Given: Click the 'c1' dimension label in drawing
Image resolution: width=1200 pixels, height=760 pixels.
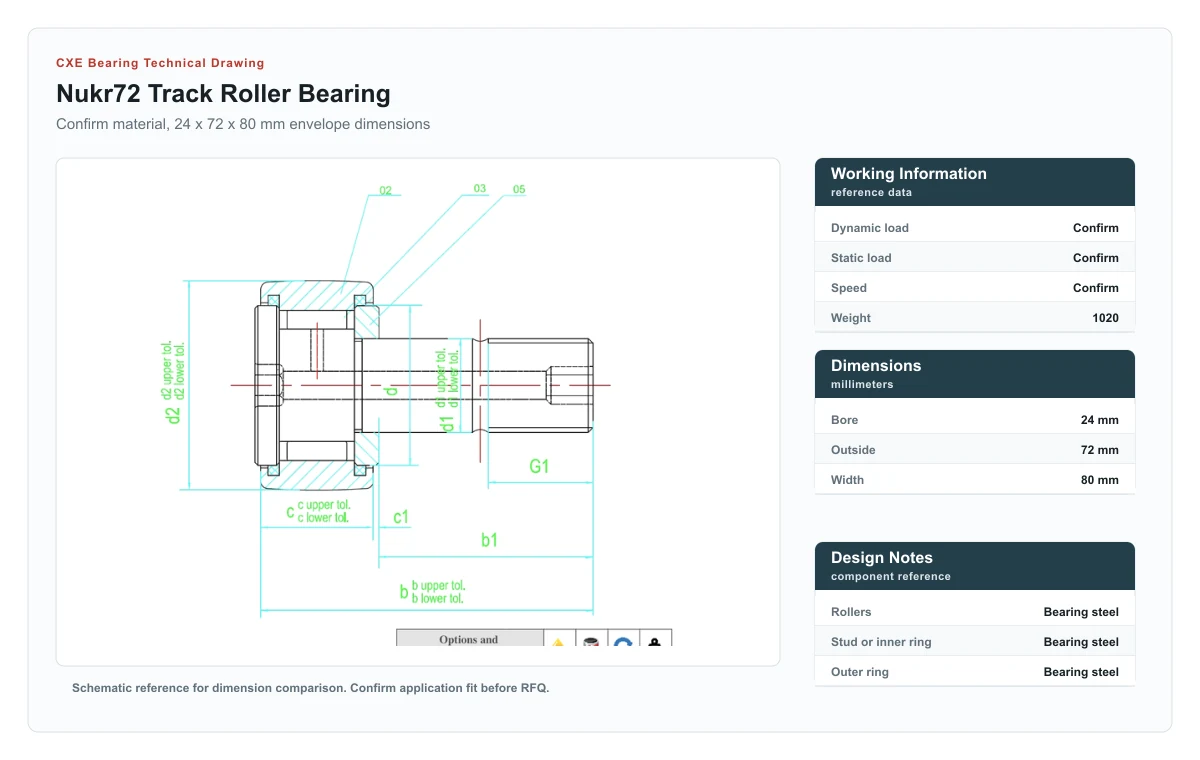Looking at the screenshot, I should click(x=401, y=517).
